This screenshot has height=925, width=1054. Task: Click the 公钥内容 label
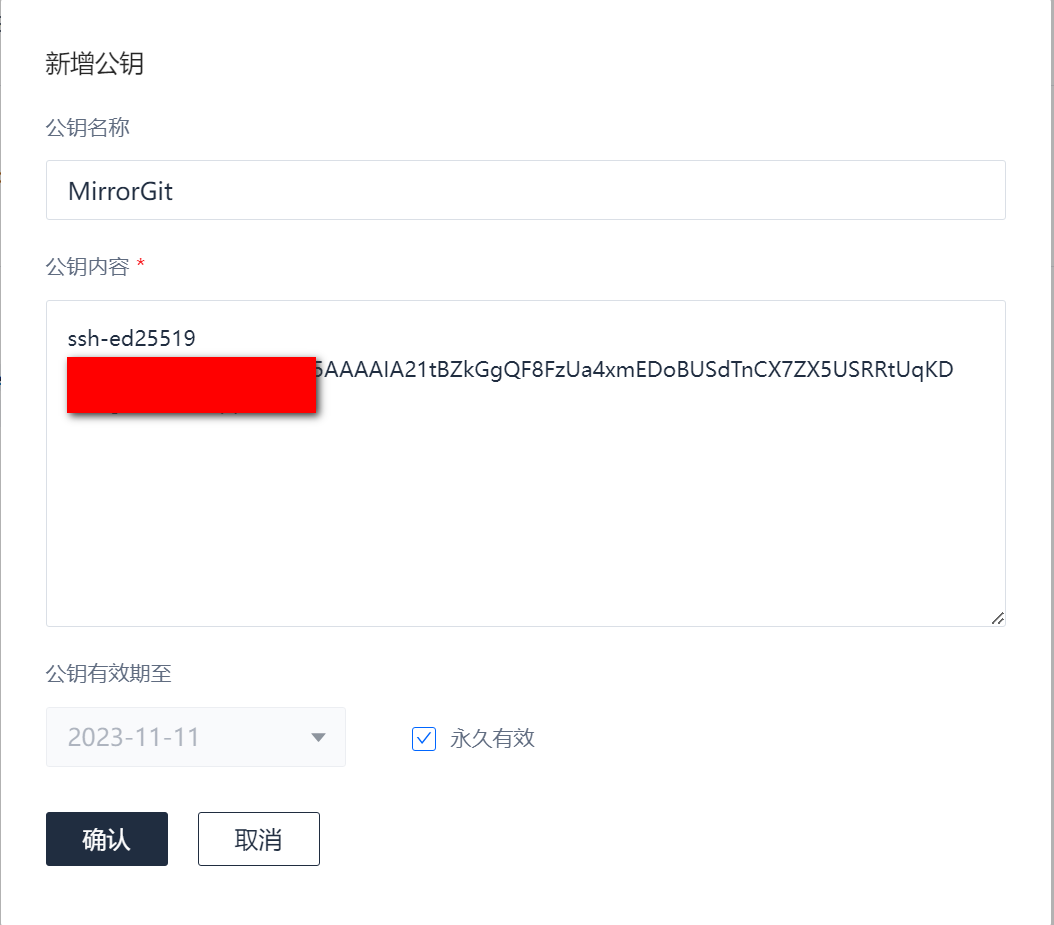pyautogui.click(x=87, y=267)
